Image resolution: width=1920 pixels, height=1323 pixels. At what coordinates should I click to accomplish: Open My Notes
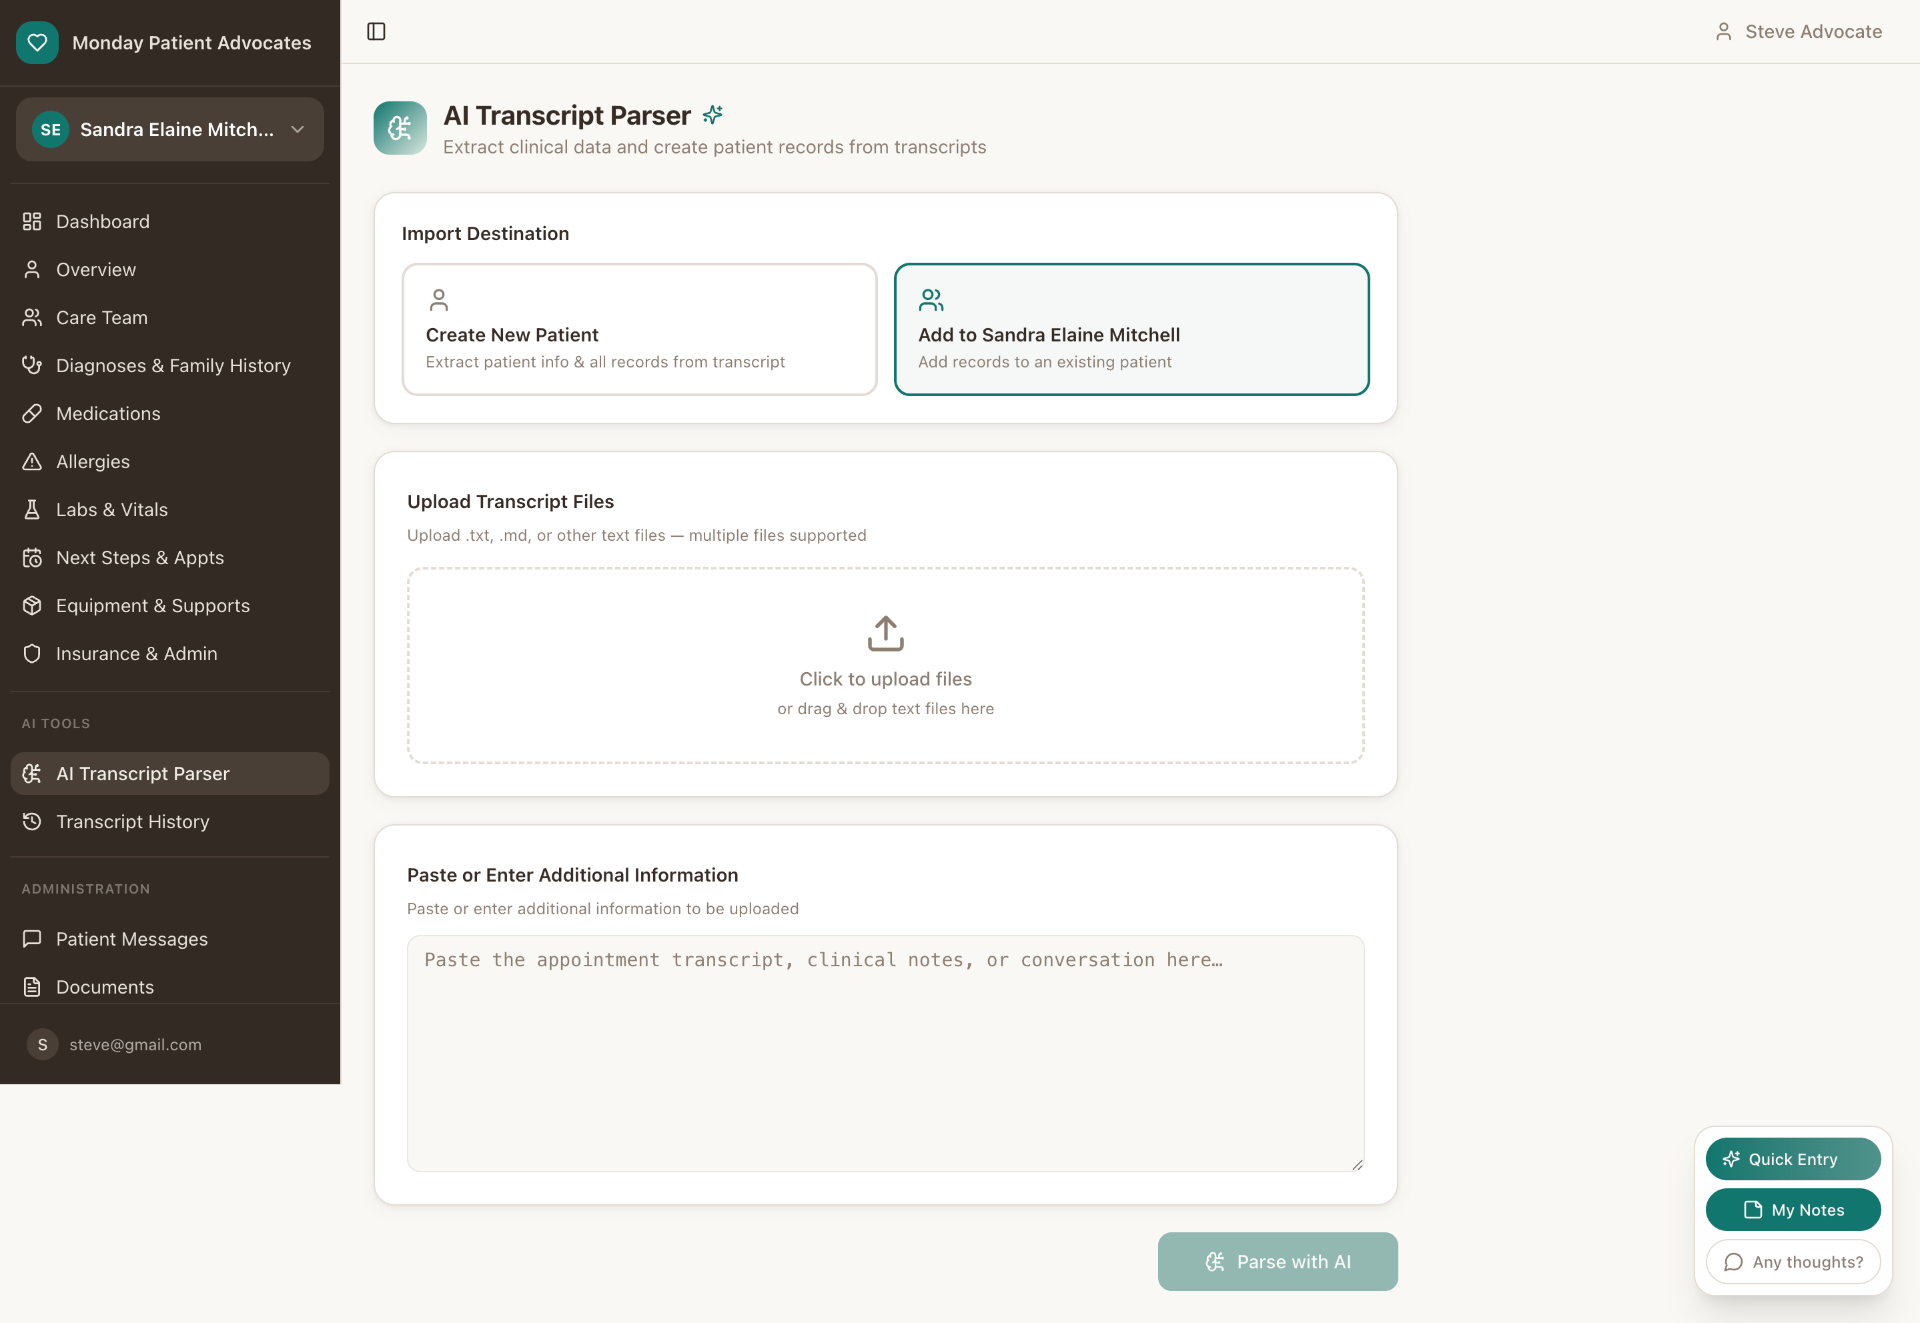click(x=1792, y=1210)
